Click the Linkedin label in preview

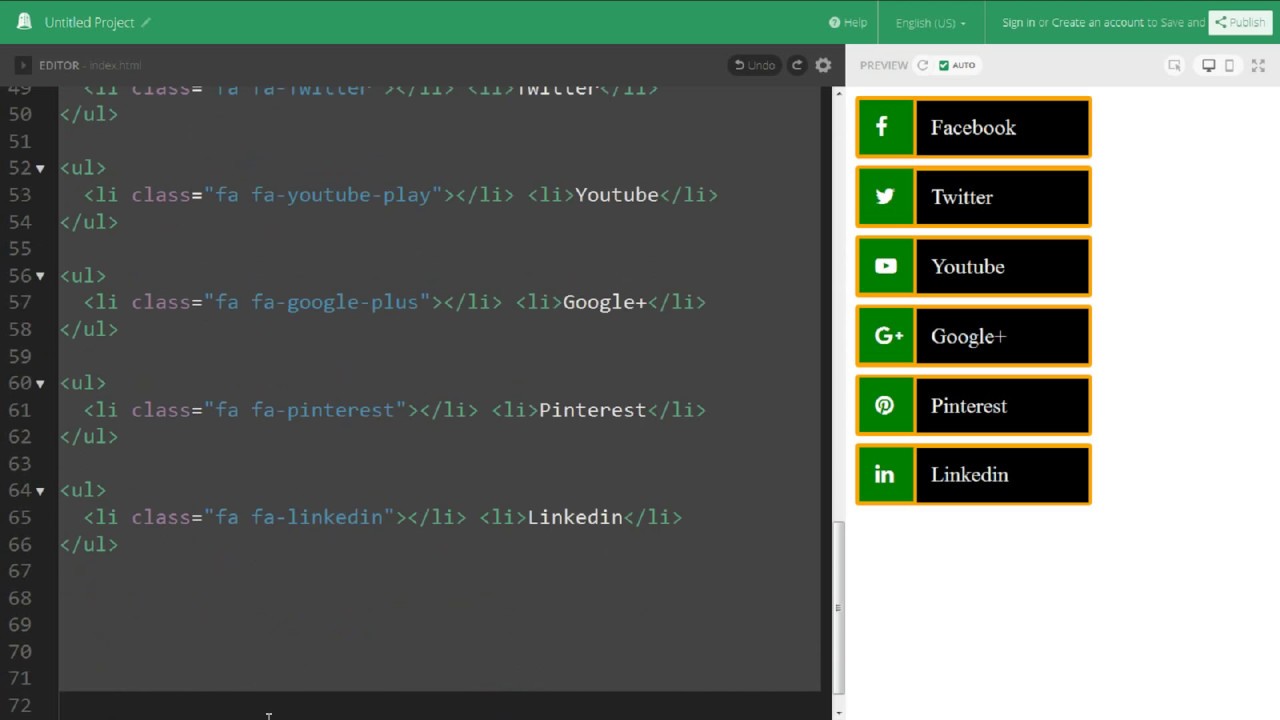[x=969, y=474]
